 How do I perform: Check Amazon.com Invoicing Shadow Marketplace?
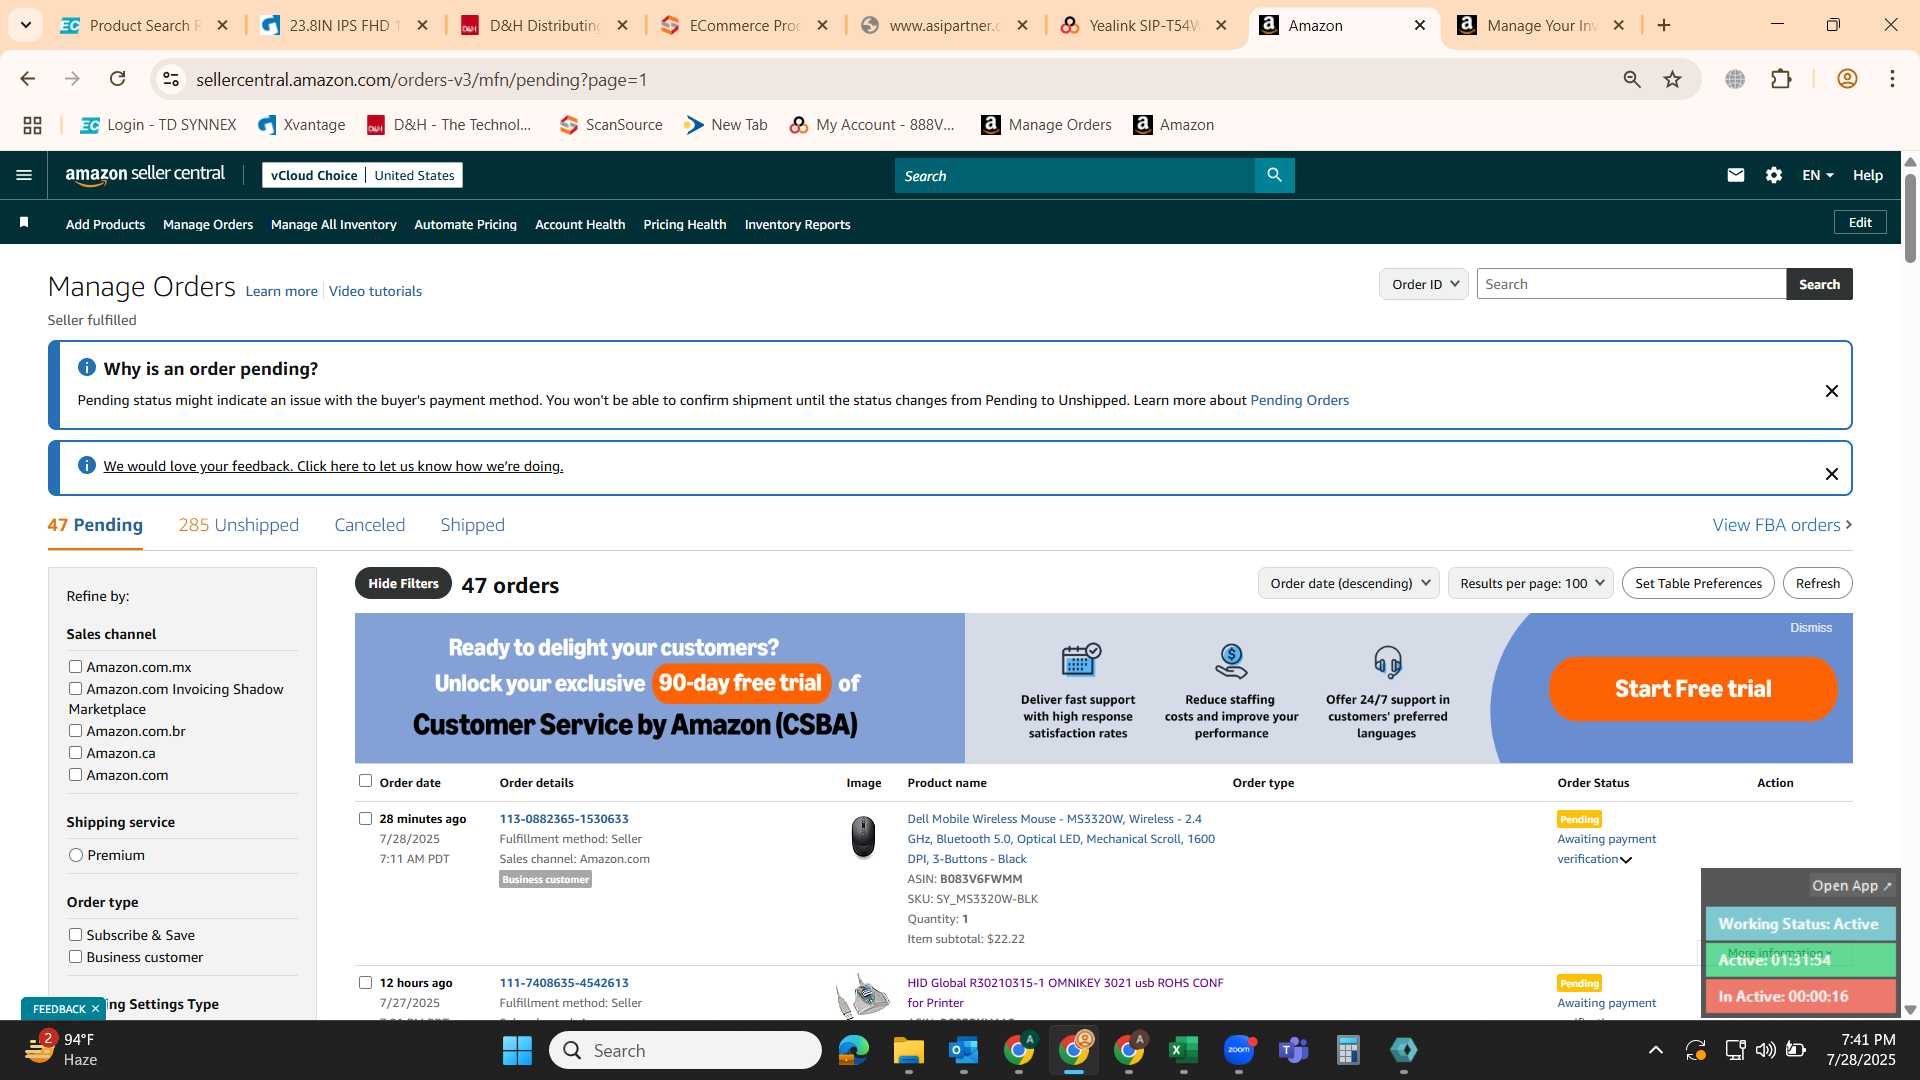click(x=75, y=688)
